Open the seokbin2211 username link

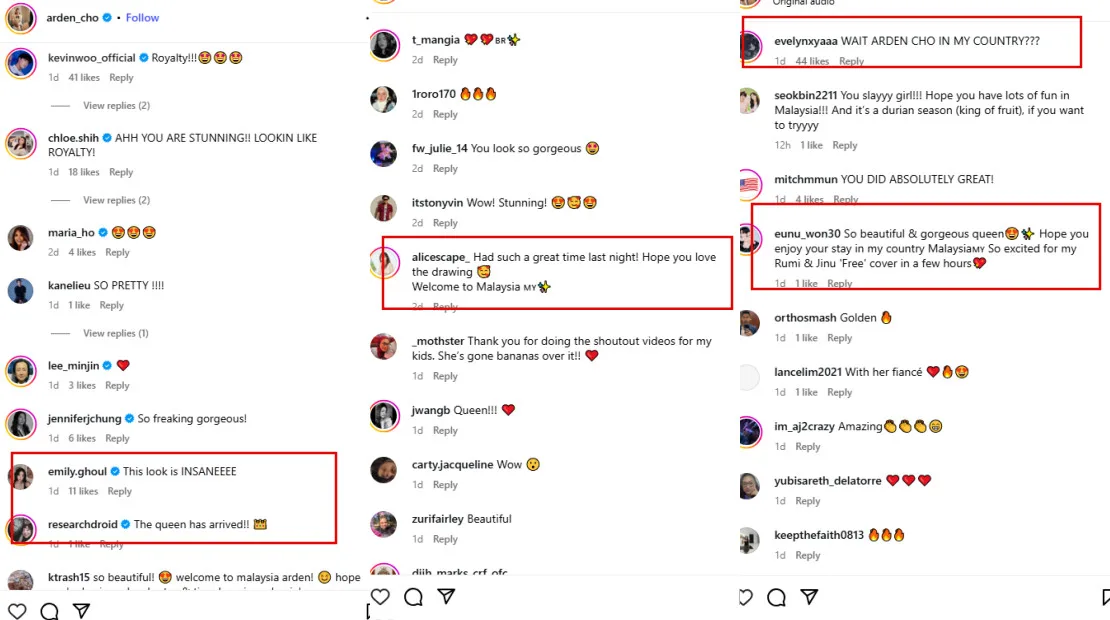pos(807,96)
